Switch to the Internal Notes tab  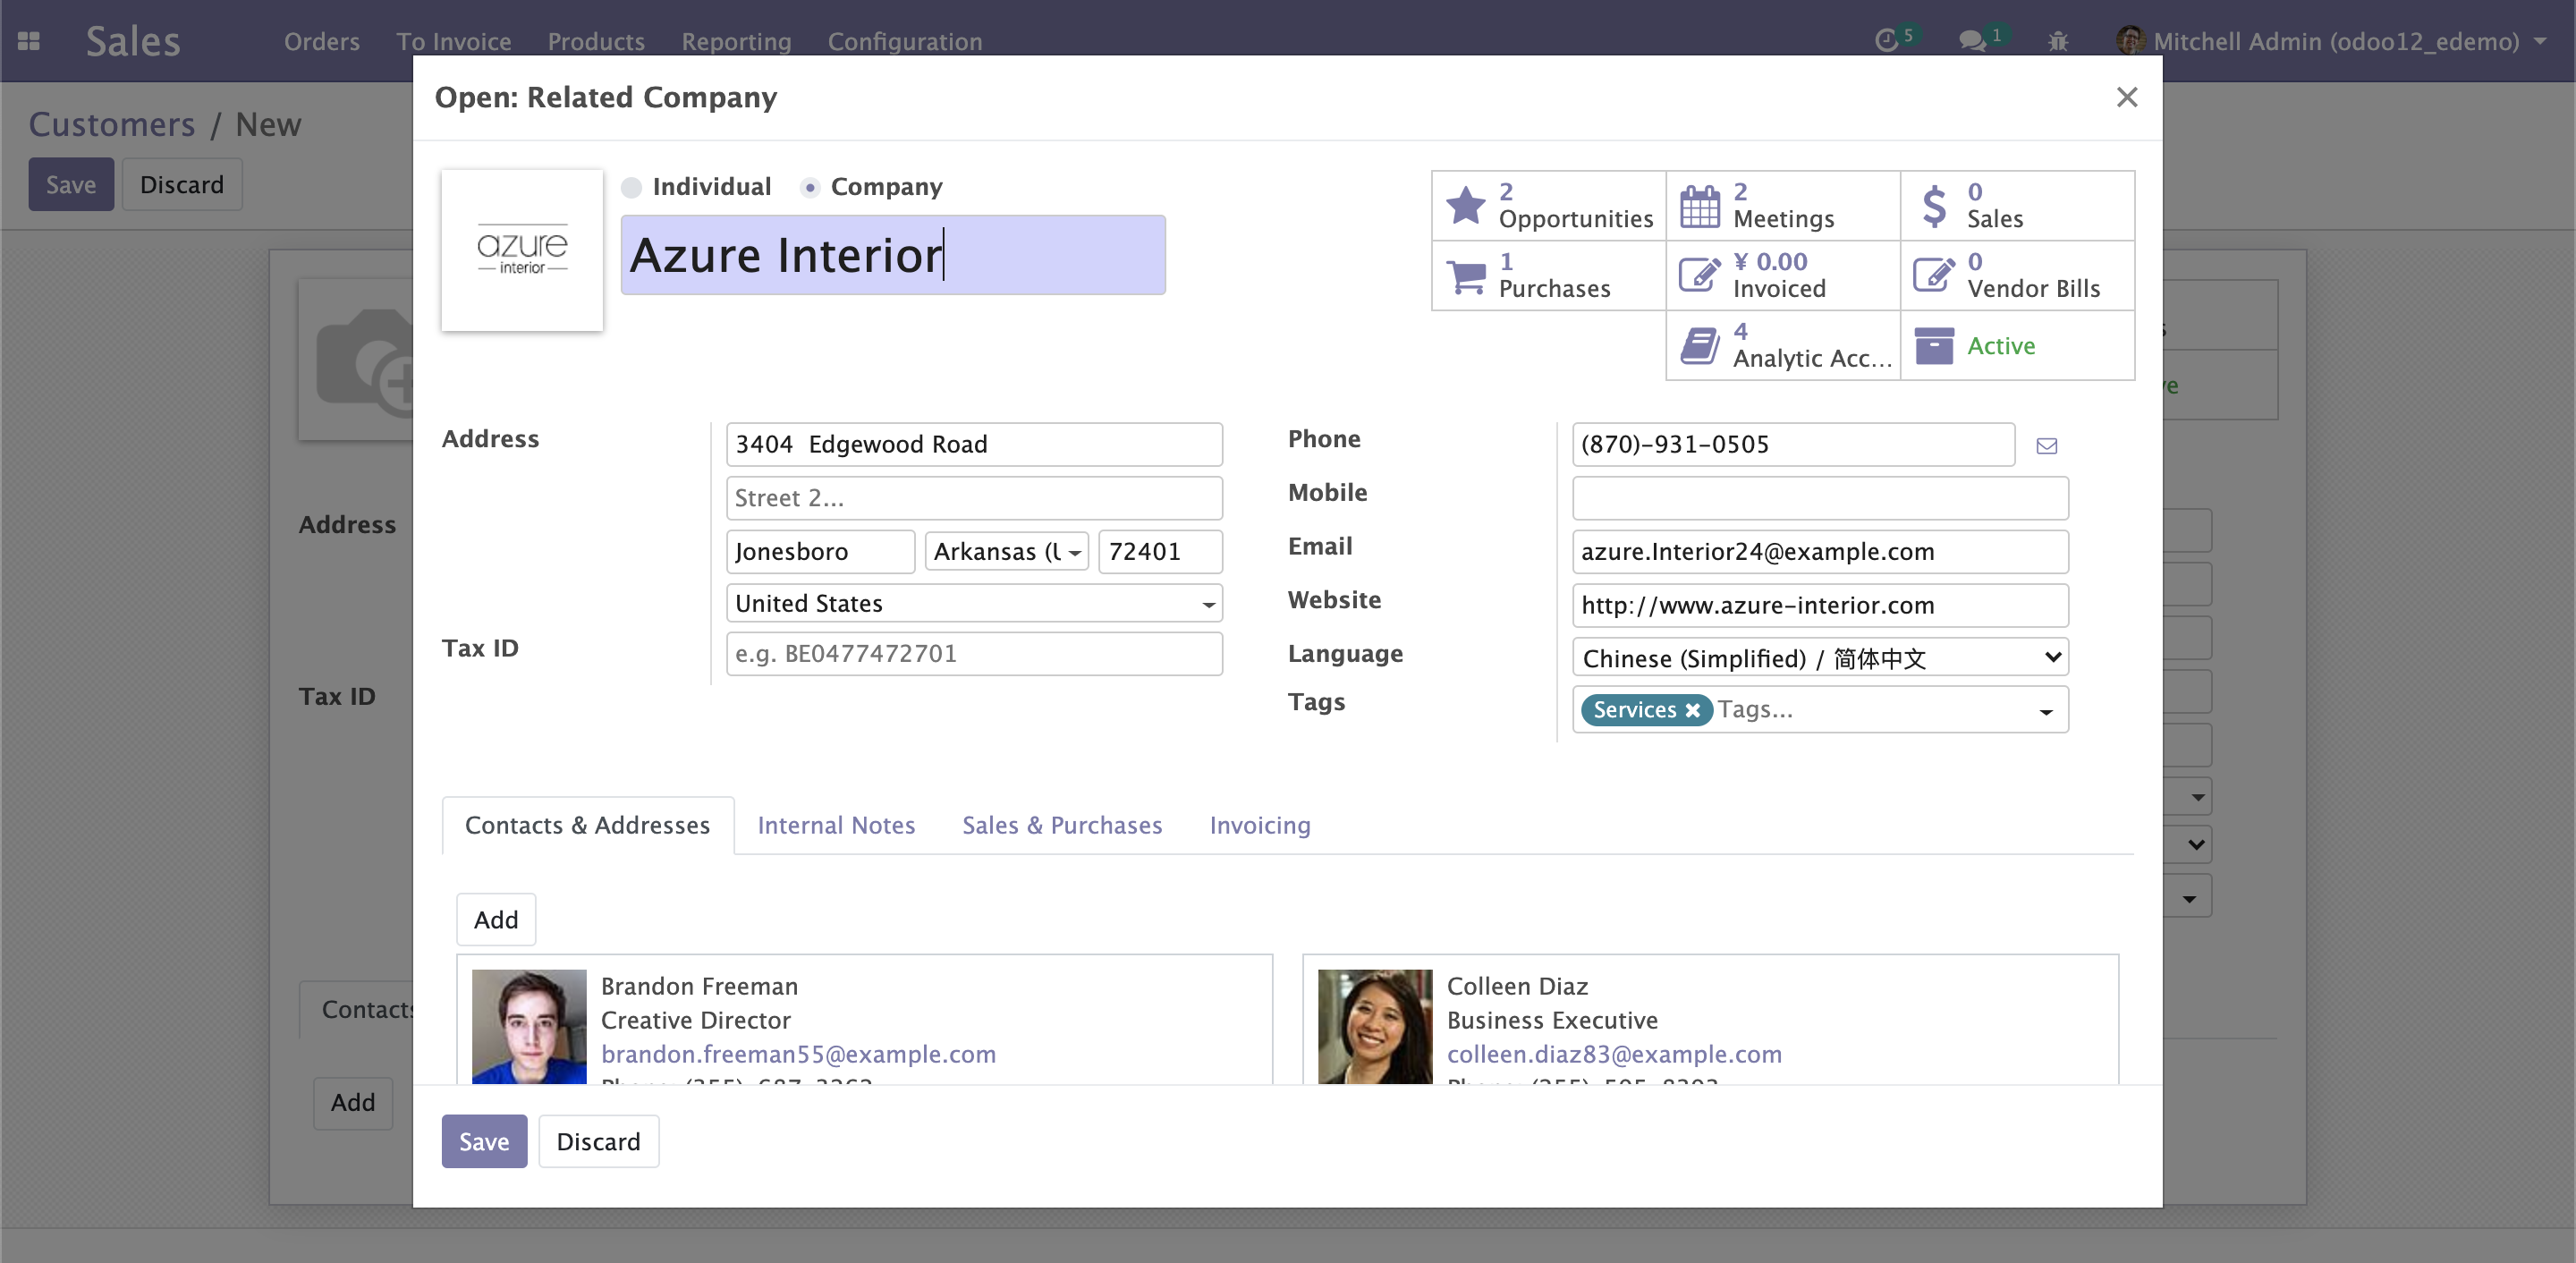point(835,825)
